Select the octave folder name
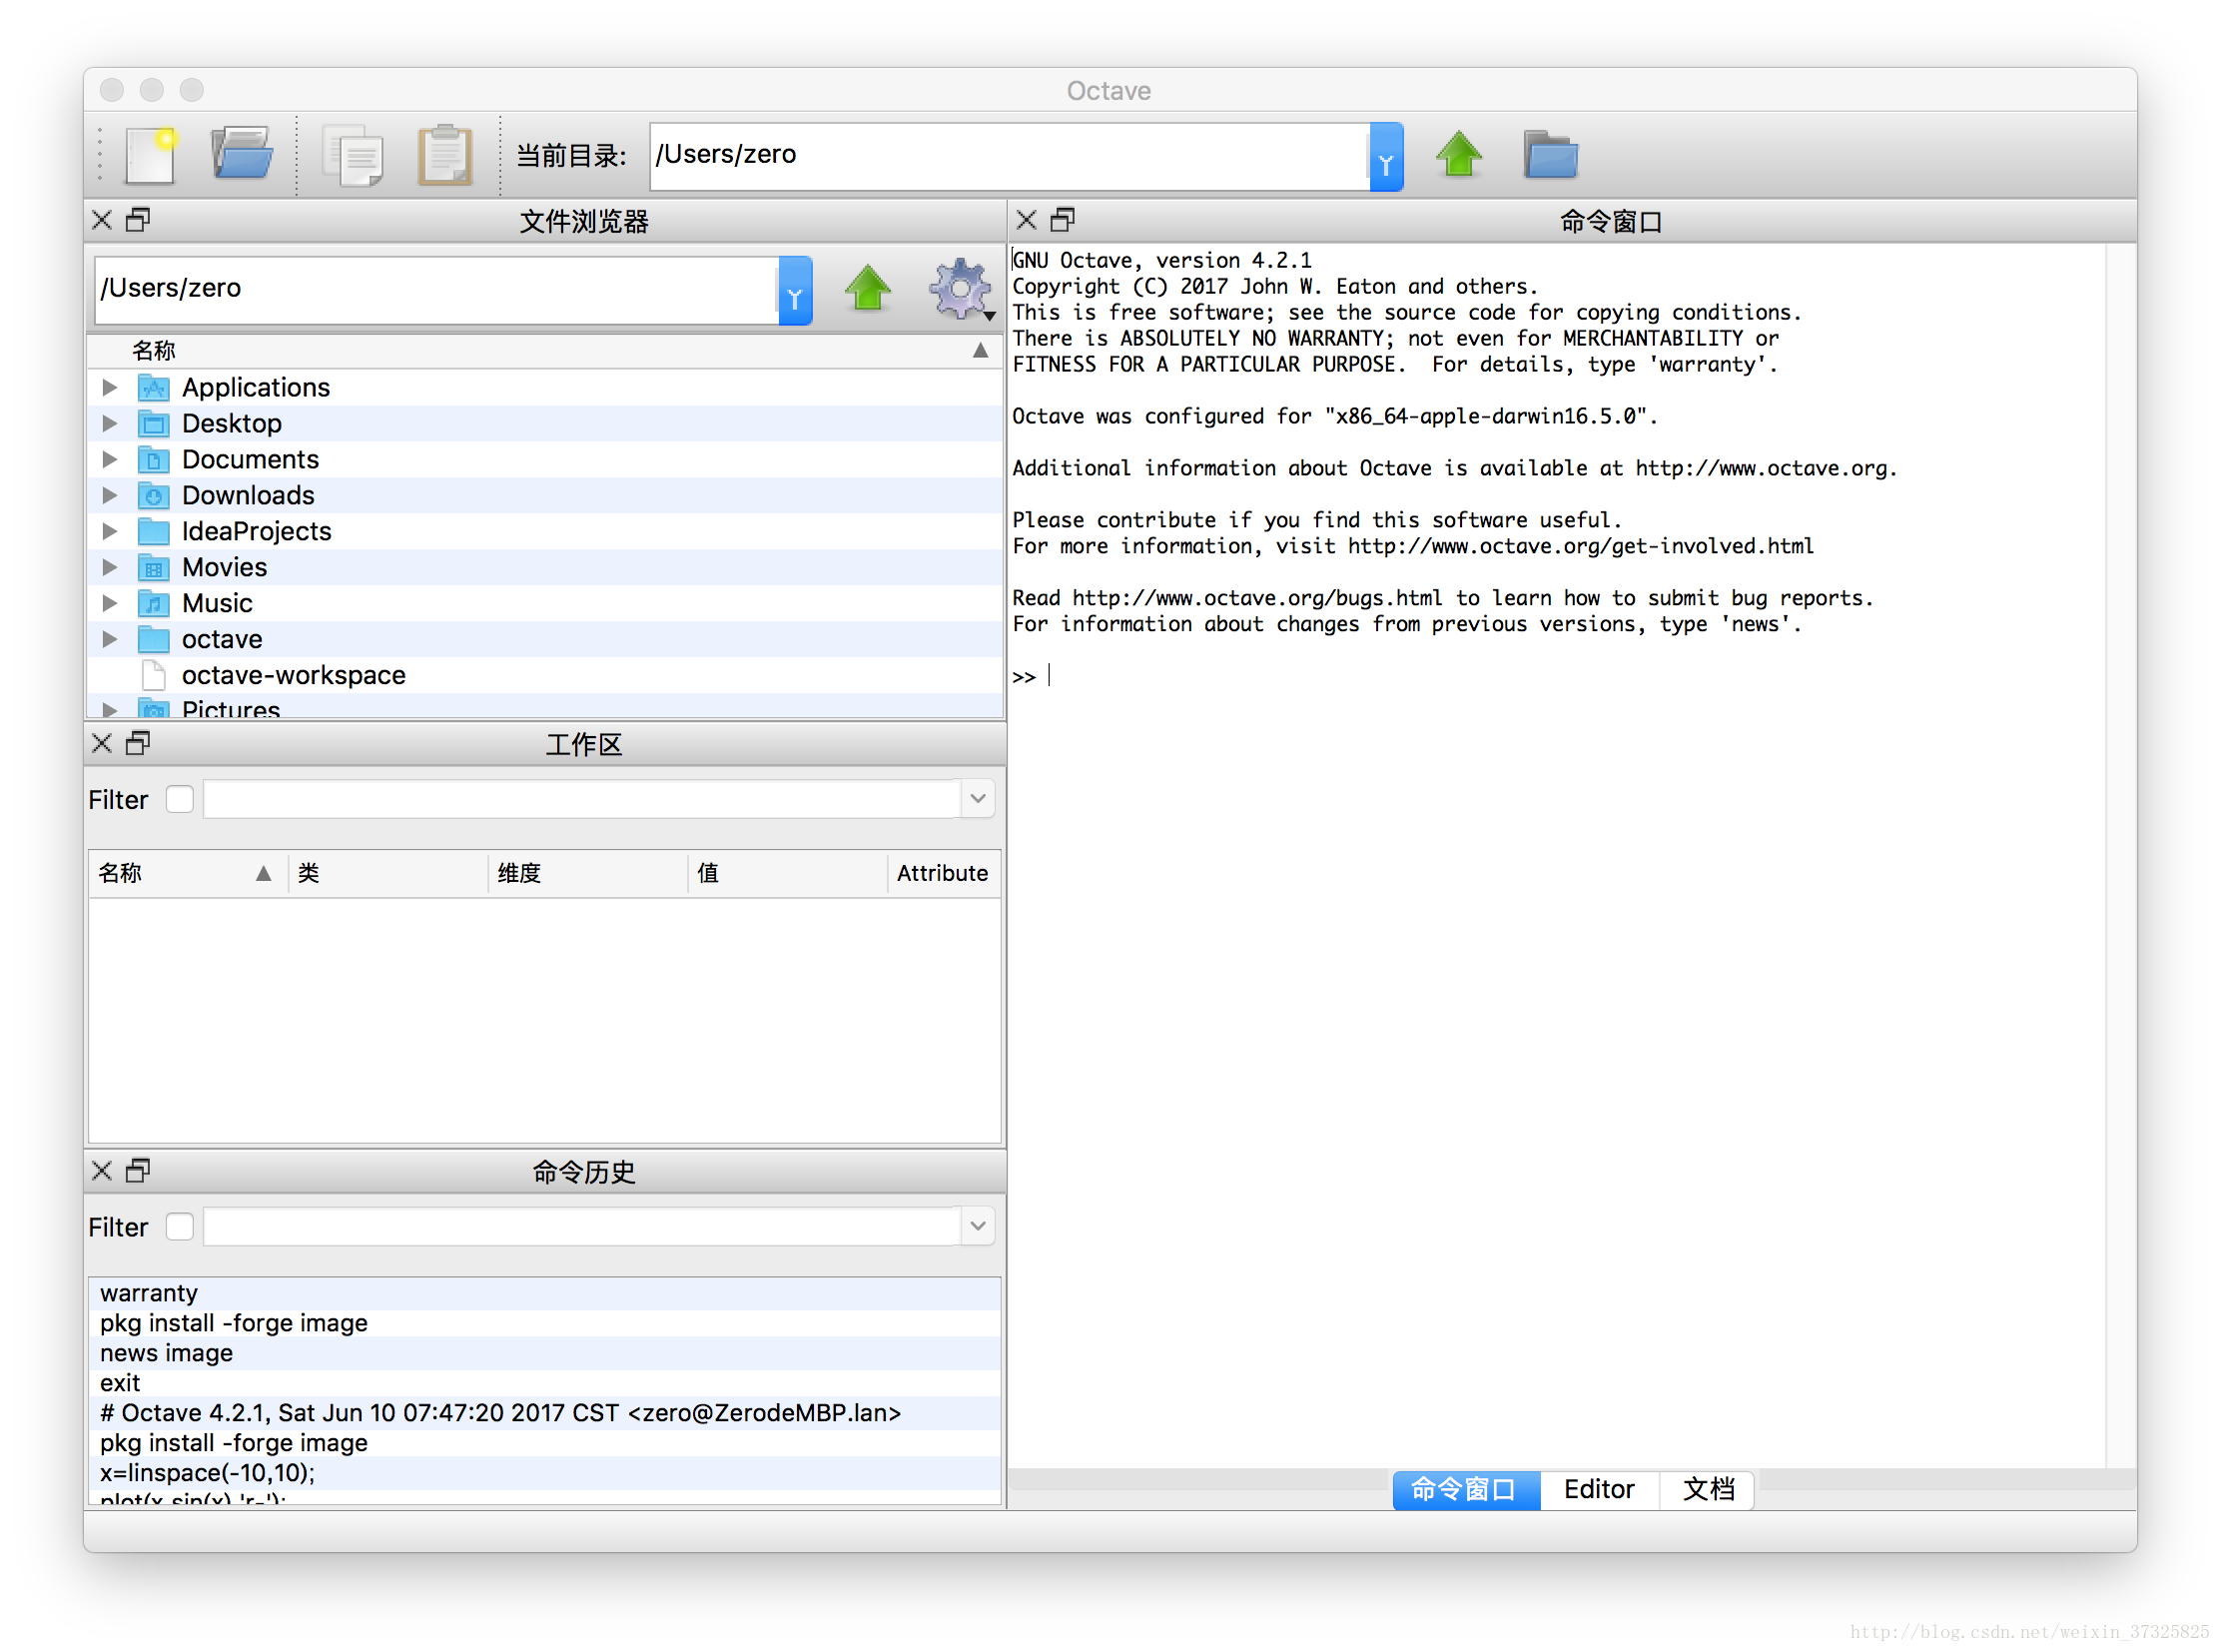Screen dimensions: 2221x1652 (x=222, y=640)
